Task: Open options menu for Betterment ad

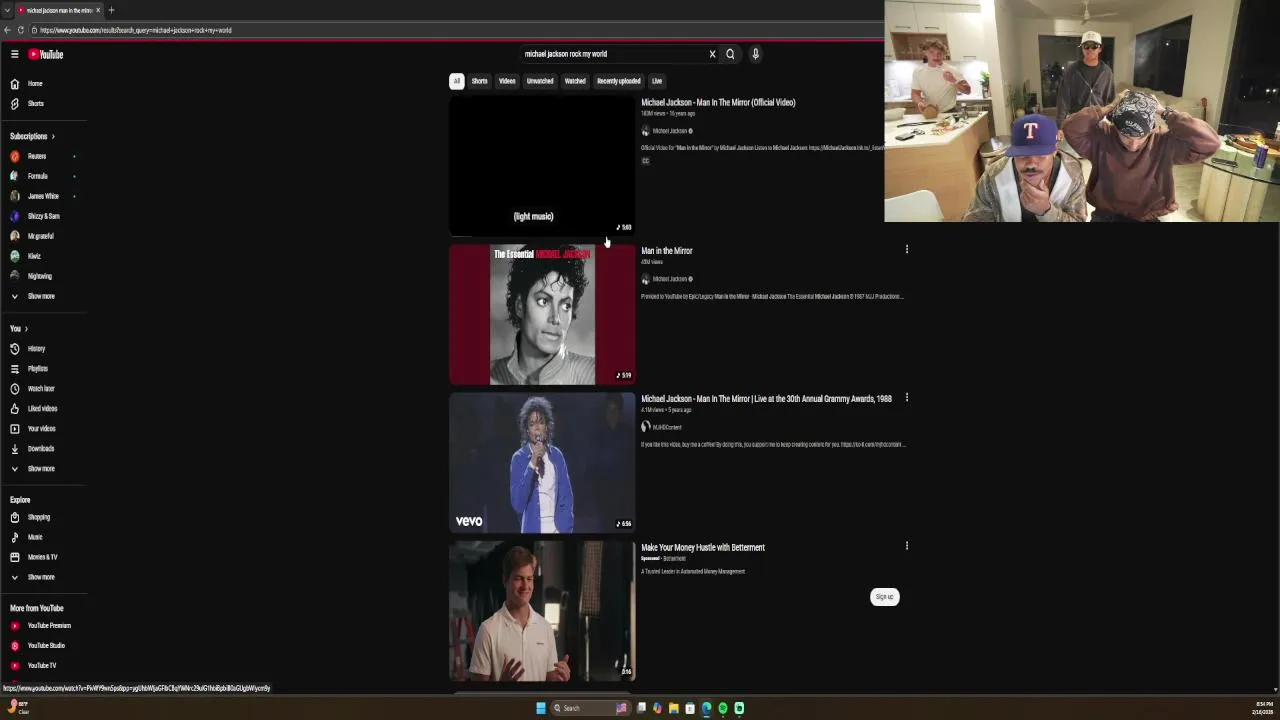Action: [x=906, y=546]
